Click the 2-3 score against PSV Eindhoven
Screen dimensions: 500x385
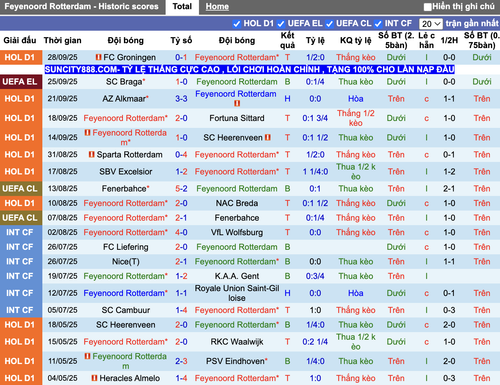click(x=181, y=361)
